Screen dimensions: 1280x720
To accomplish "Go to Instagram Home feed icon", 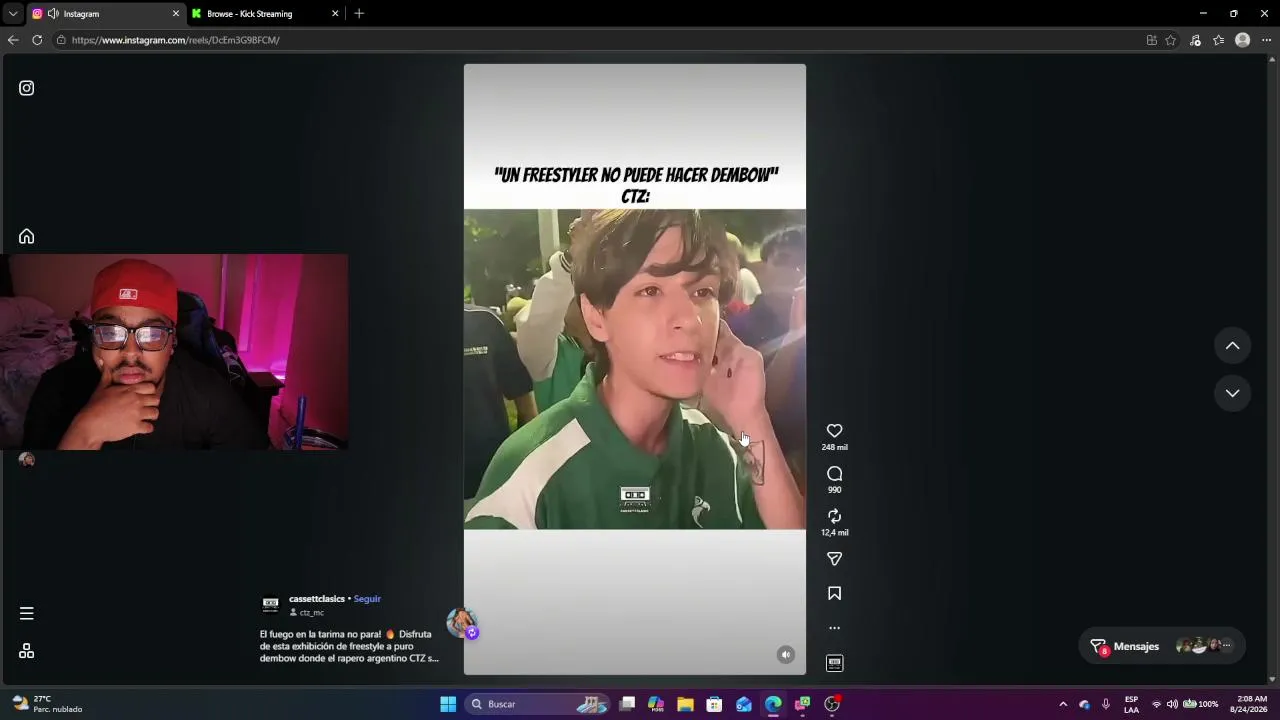I will click(x=27, y=236).
